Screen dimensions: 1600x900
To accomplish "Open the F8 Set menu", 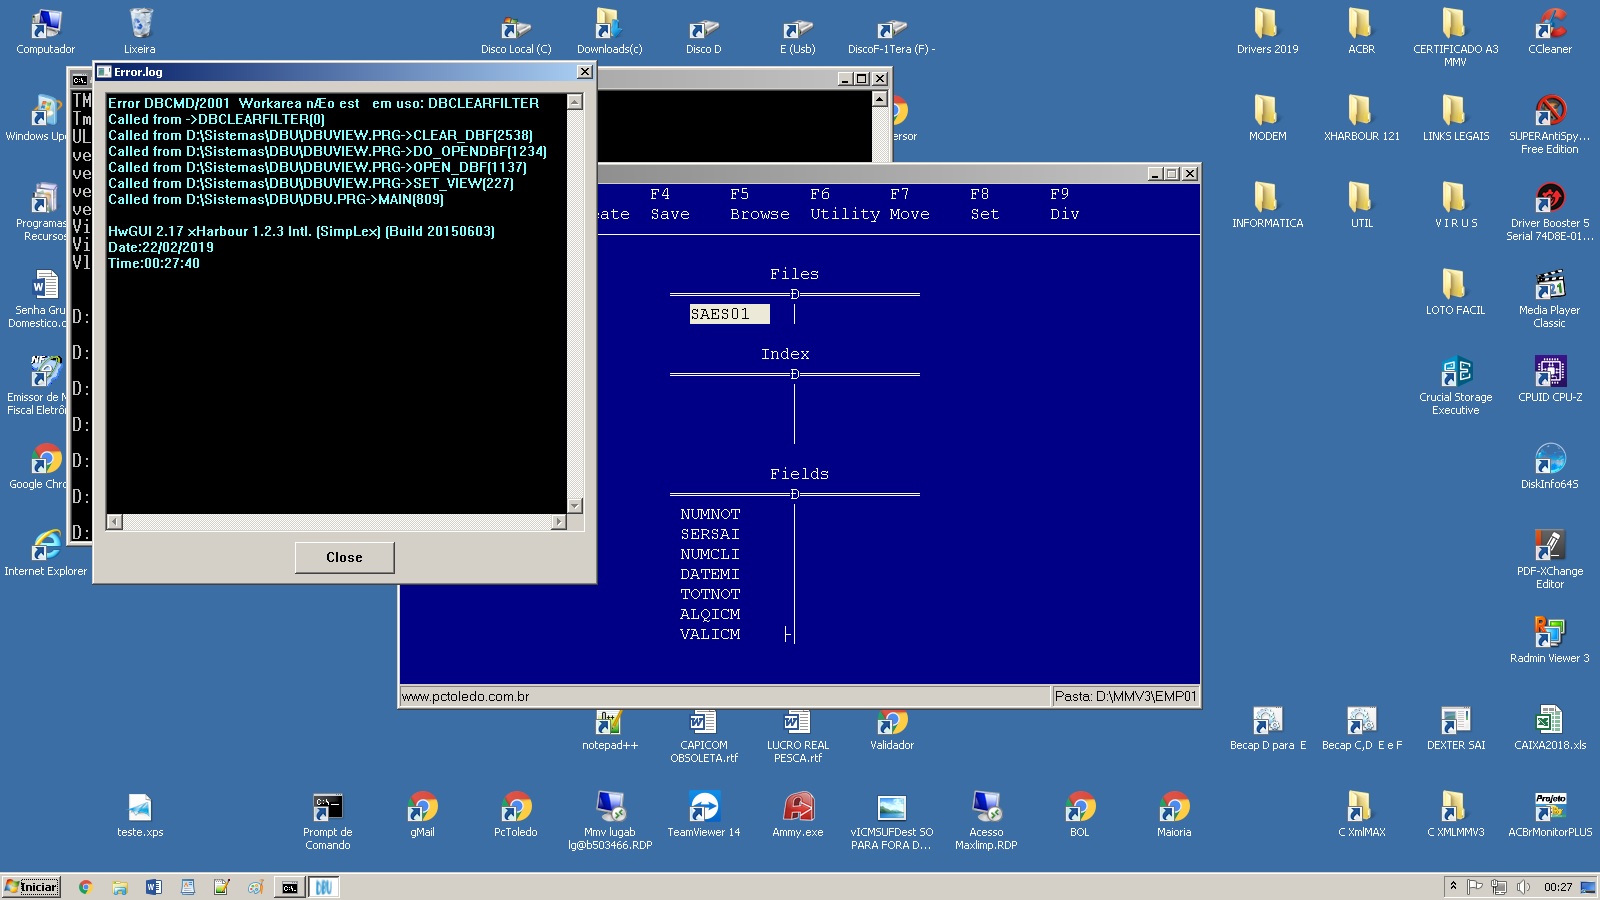I will coord(984,204).
